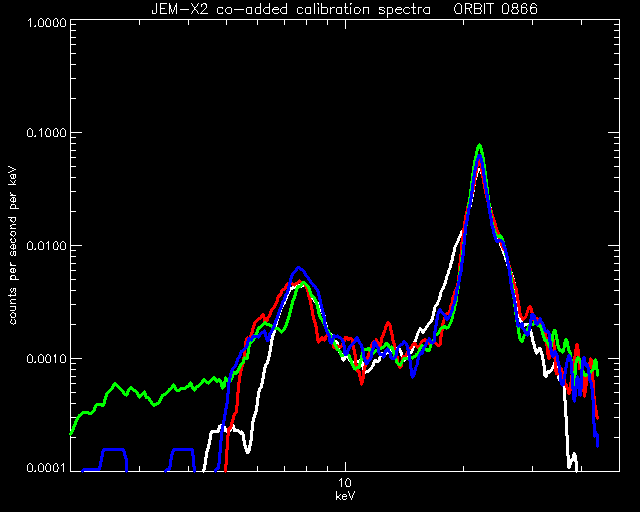Click the 1.0000 y-axis tick label

46,22
